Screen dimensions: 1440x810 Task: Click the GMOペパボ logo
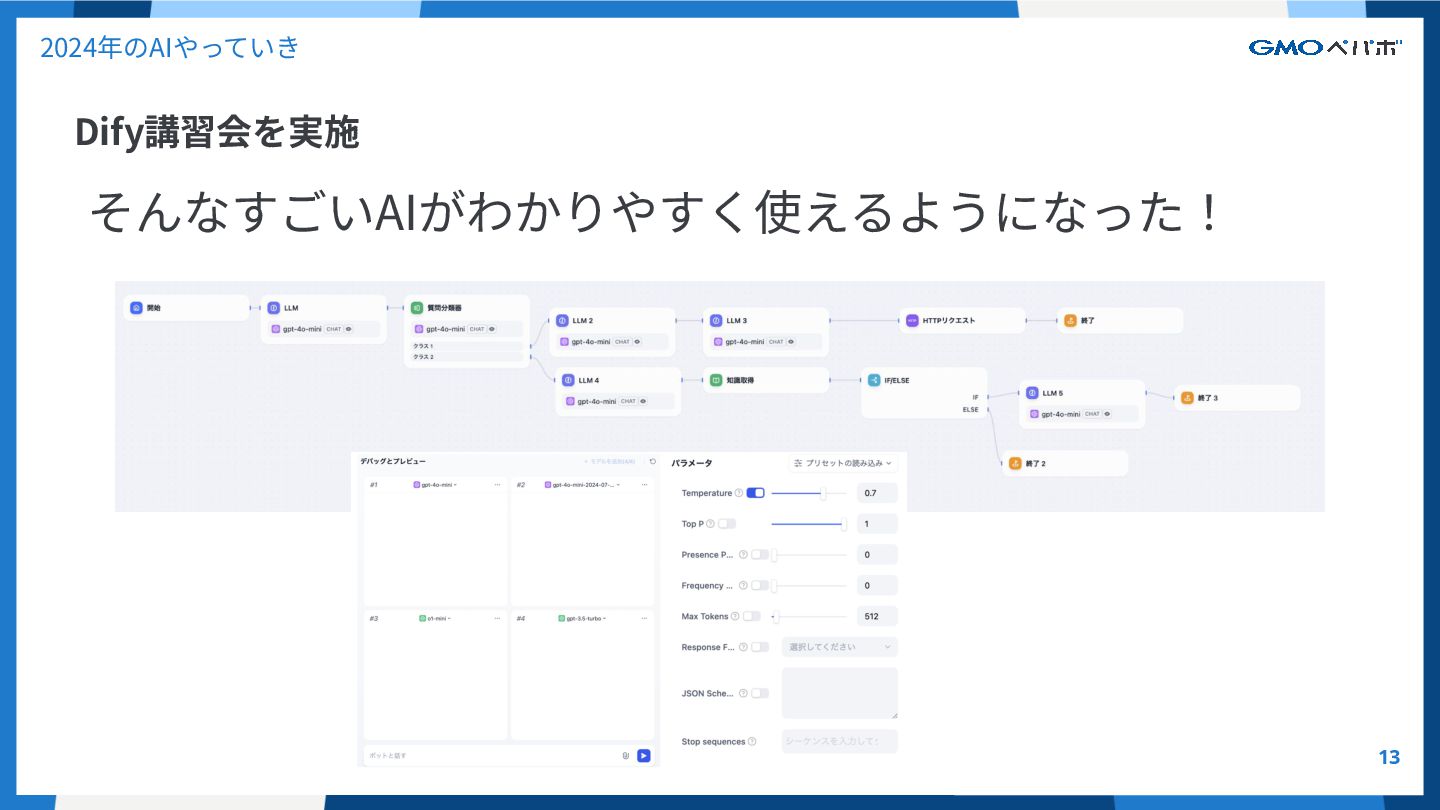[1325, 47]
